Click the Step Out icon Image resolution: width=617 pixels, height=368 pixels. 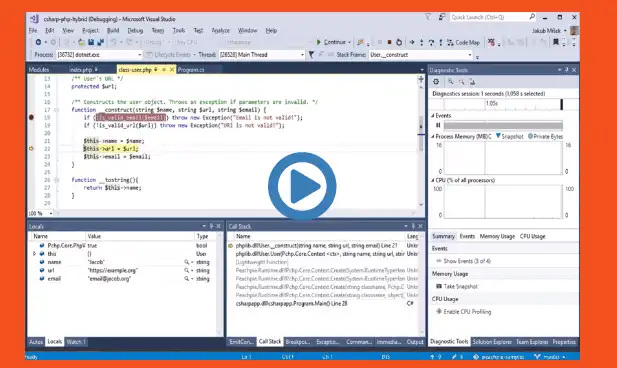[440, 42]
